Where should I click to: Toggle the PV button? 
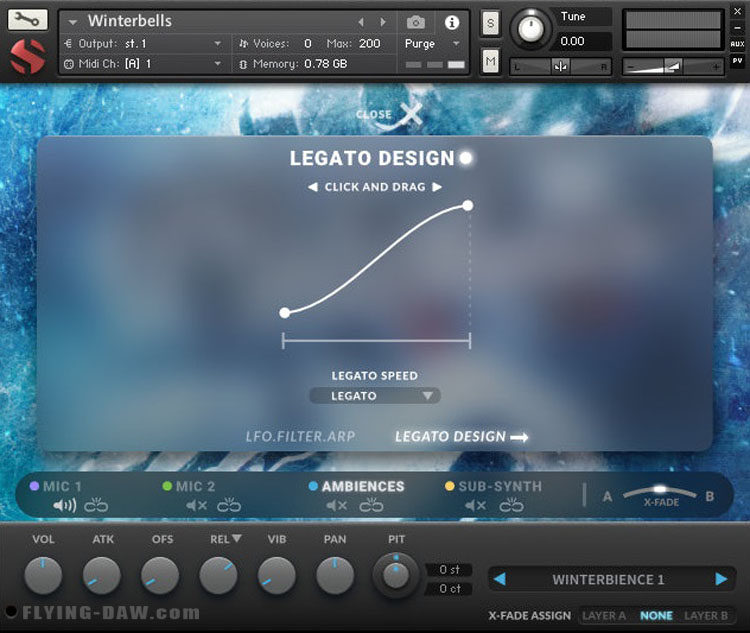[x=737, y=61]
